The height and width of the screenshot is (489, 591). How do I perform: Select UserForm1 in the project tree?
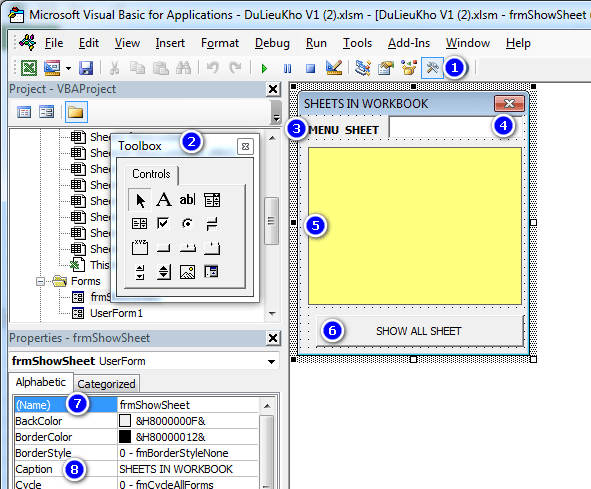[x=116, y=313]
